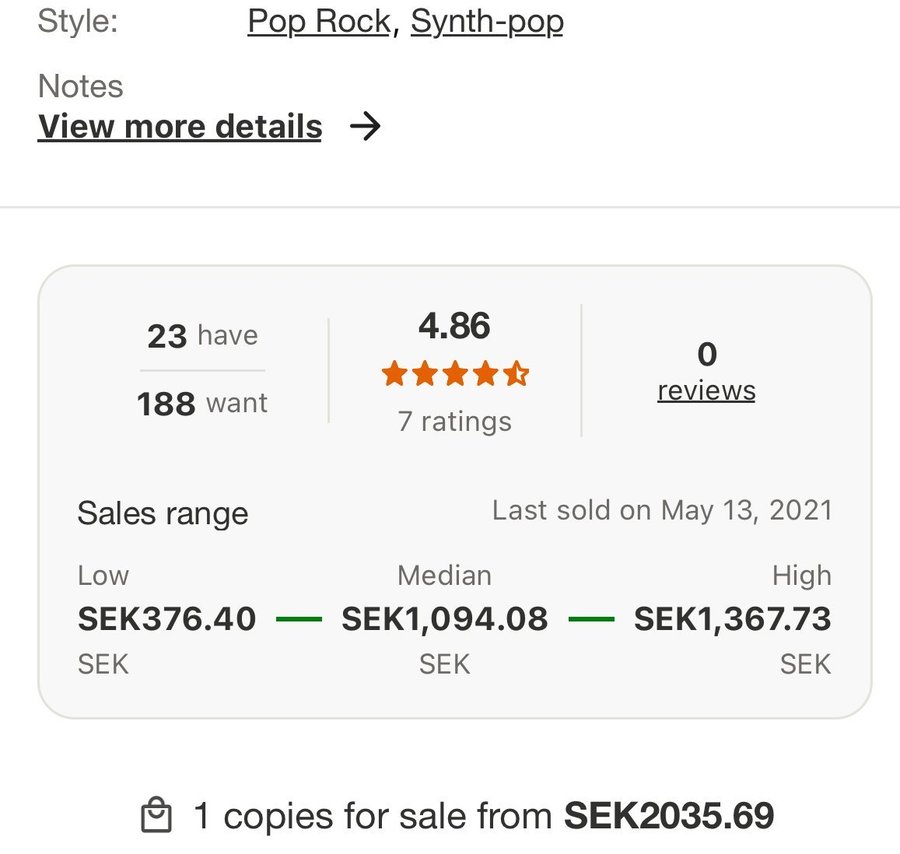Screen dimensions: 900x854
Task: Open the Pop Rock style link
Action: pos(318,21)
